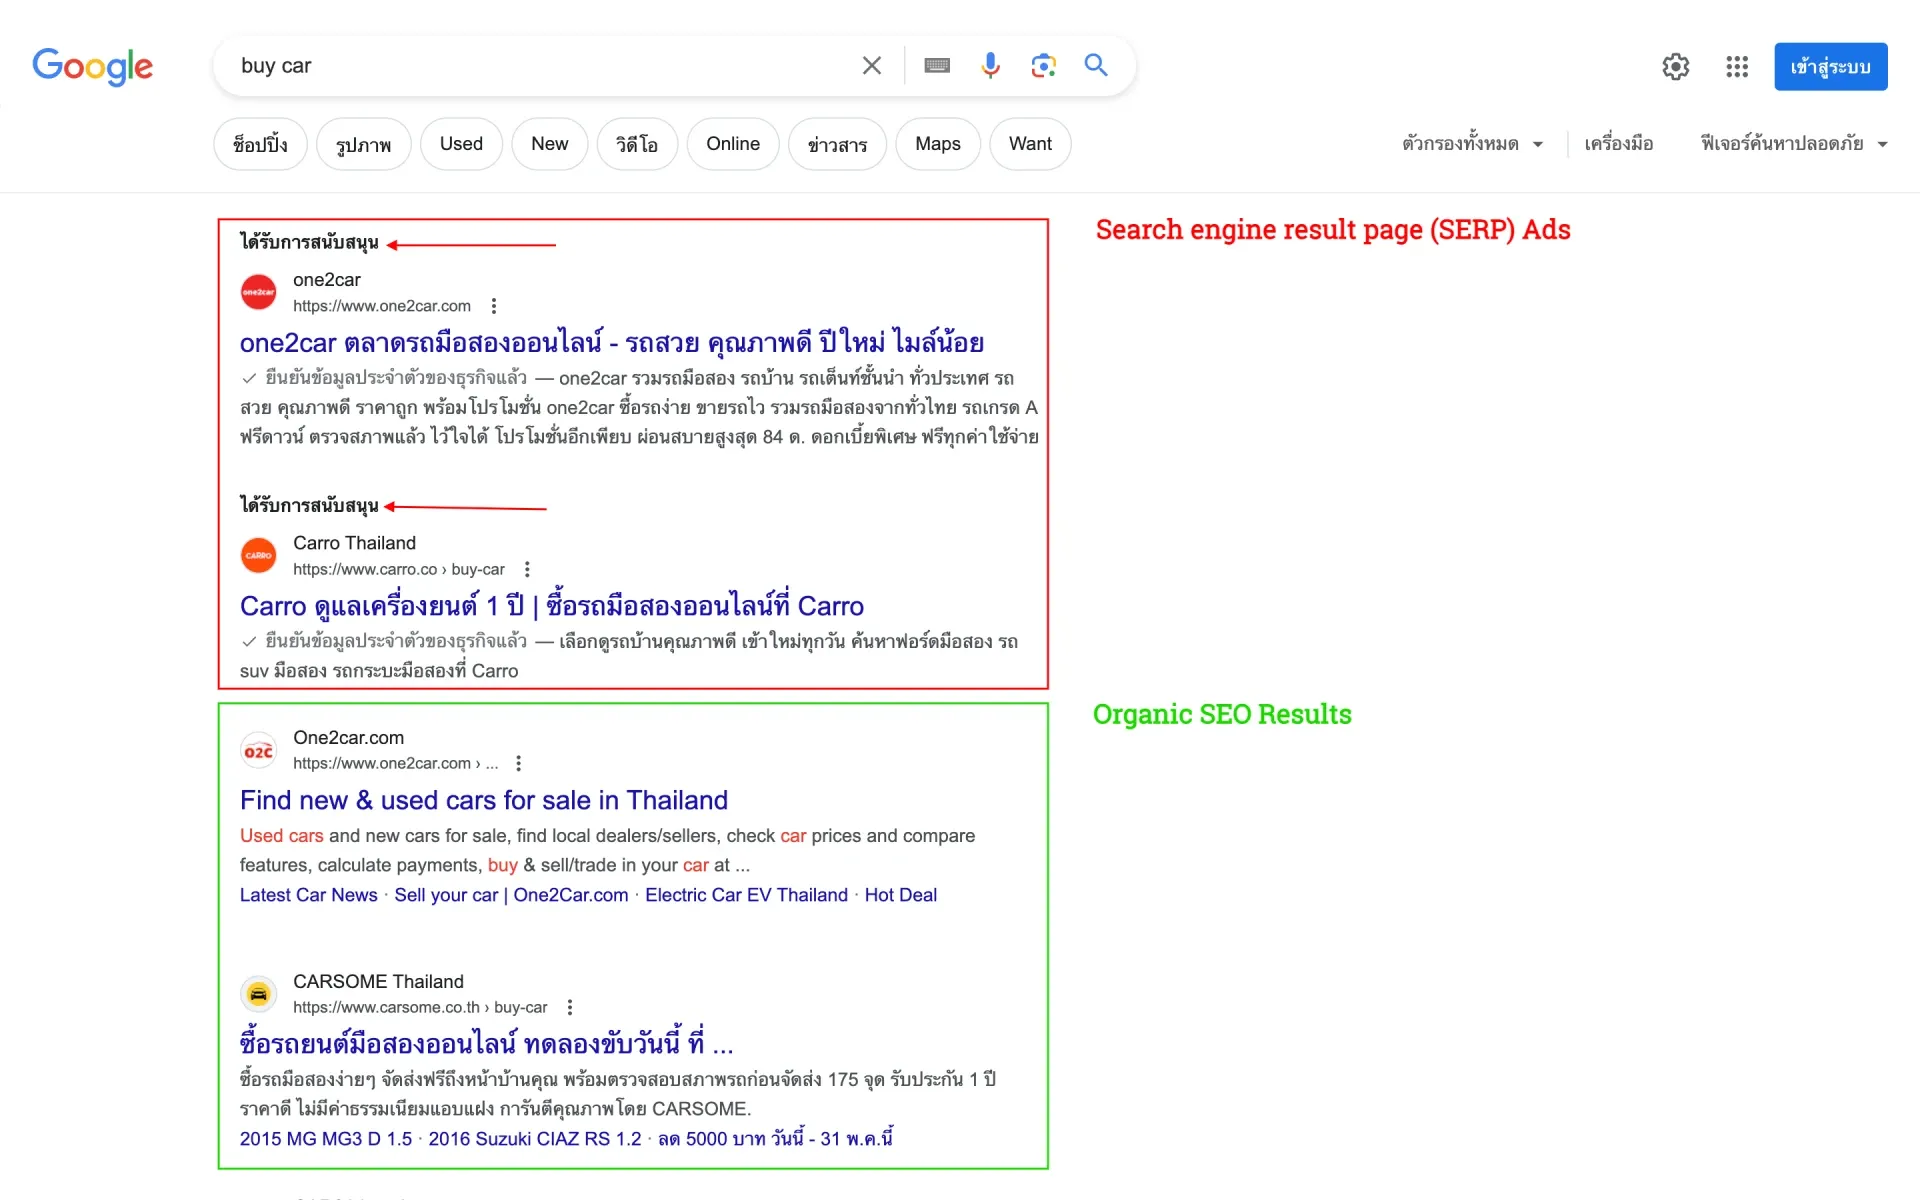The image size is (1920, 1200).
Task: Open three-dot menu beside carro.co URL
Action: coord(527,569)
